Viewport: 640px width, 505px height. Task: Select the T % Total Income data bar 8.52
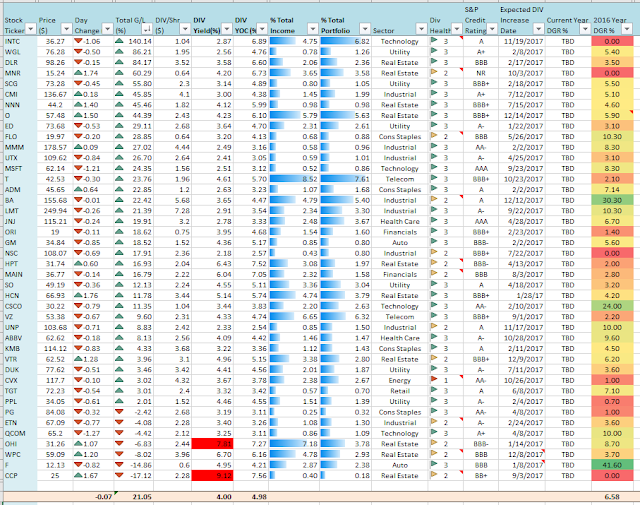(x=293, y=179)
